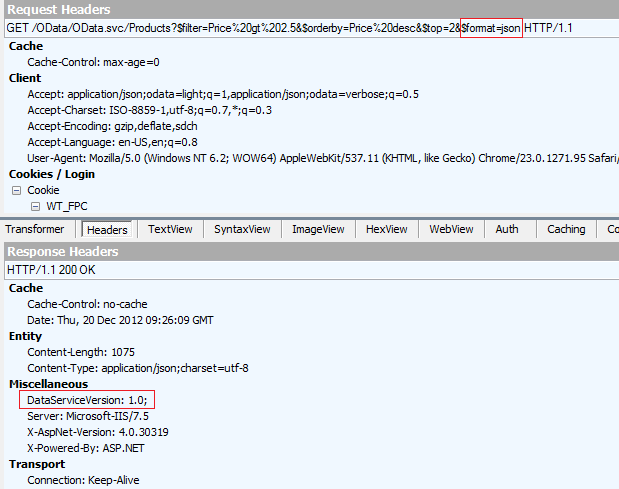Select the HTTP/1.1 200 OK status line

click(x=50, y=270)
